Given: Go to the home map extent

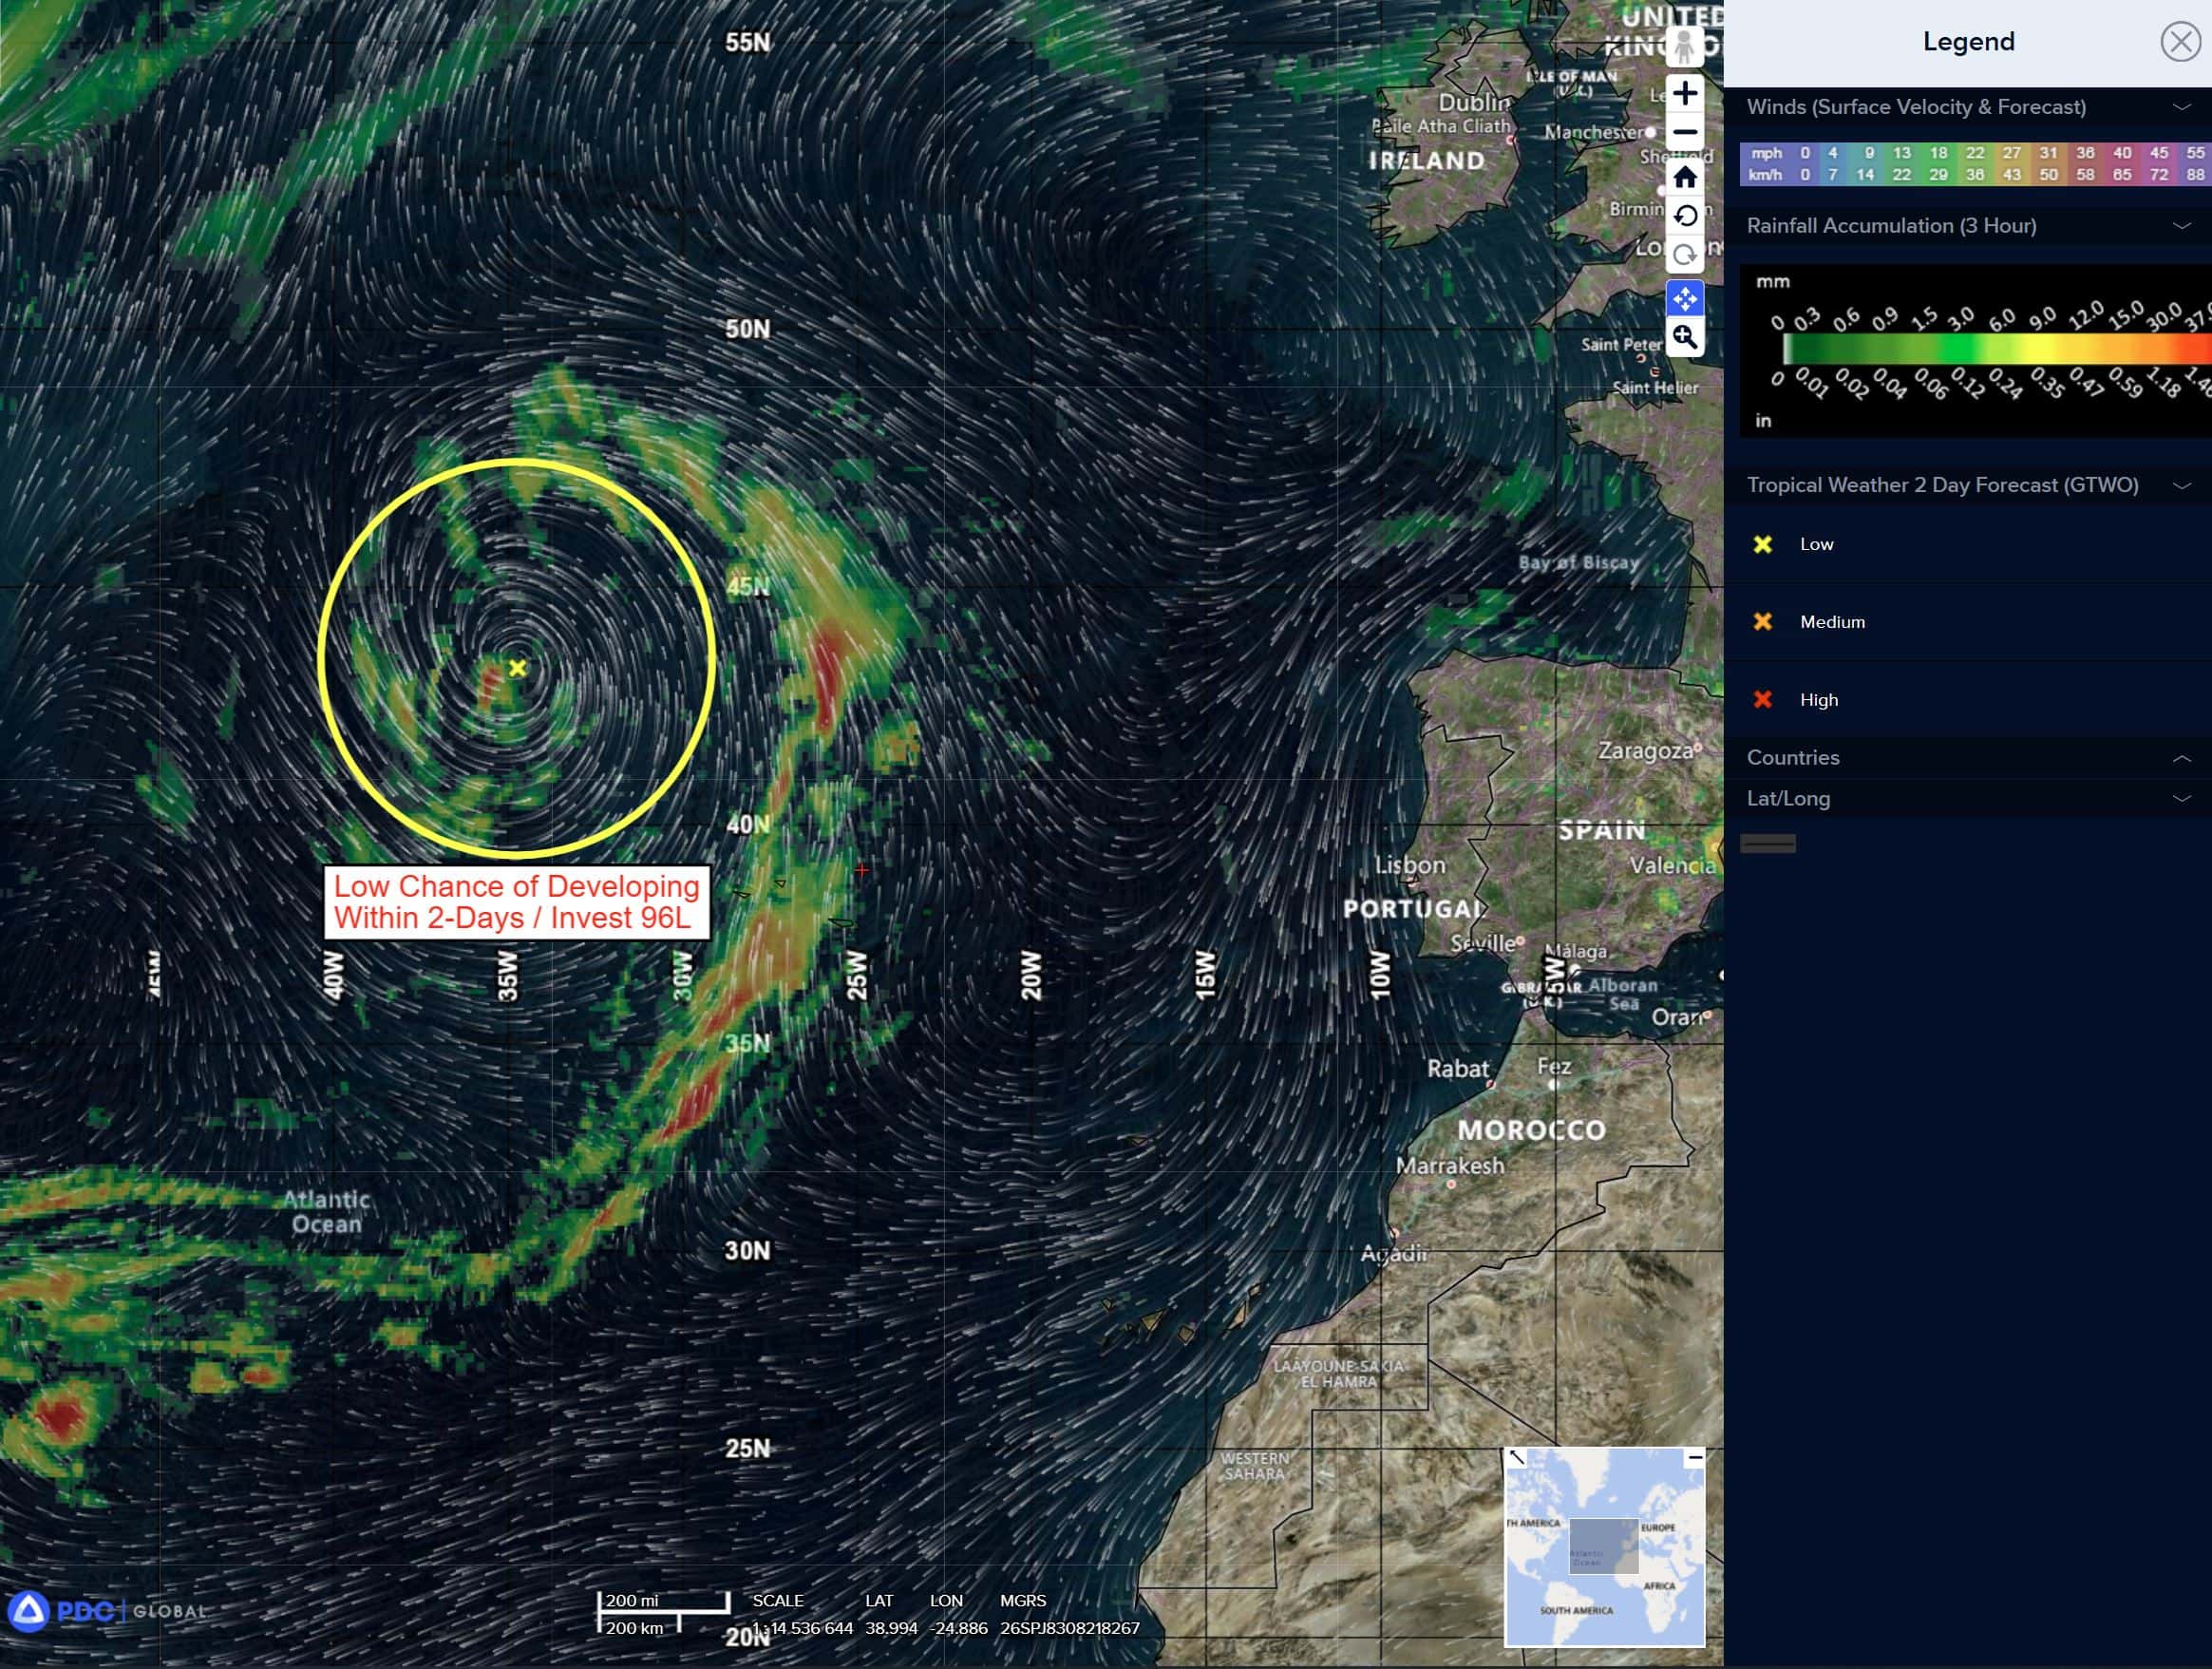Looking at the screenshot, I should [1685, 178].
